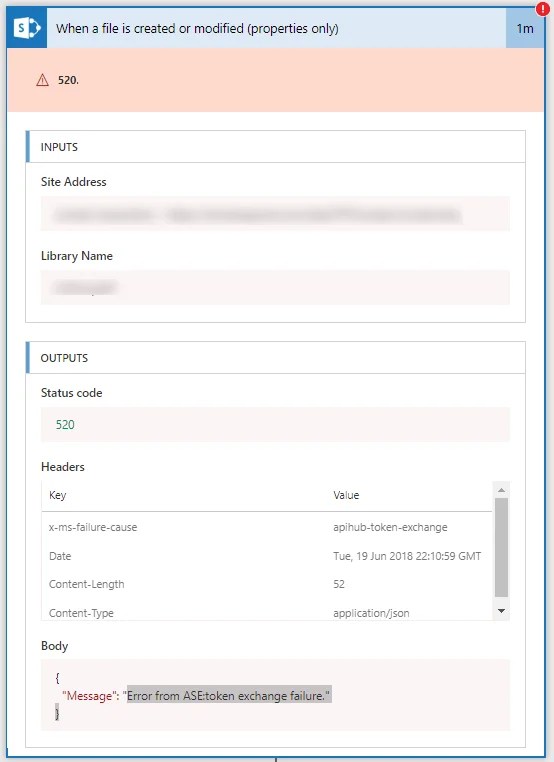Screen dimensions: 554x762
Task: Click the SharePoint trigger icon
Action: [x=27, y=28]
